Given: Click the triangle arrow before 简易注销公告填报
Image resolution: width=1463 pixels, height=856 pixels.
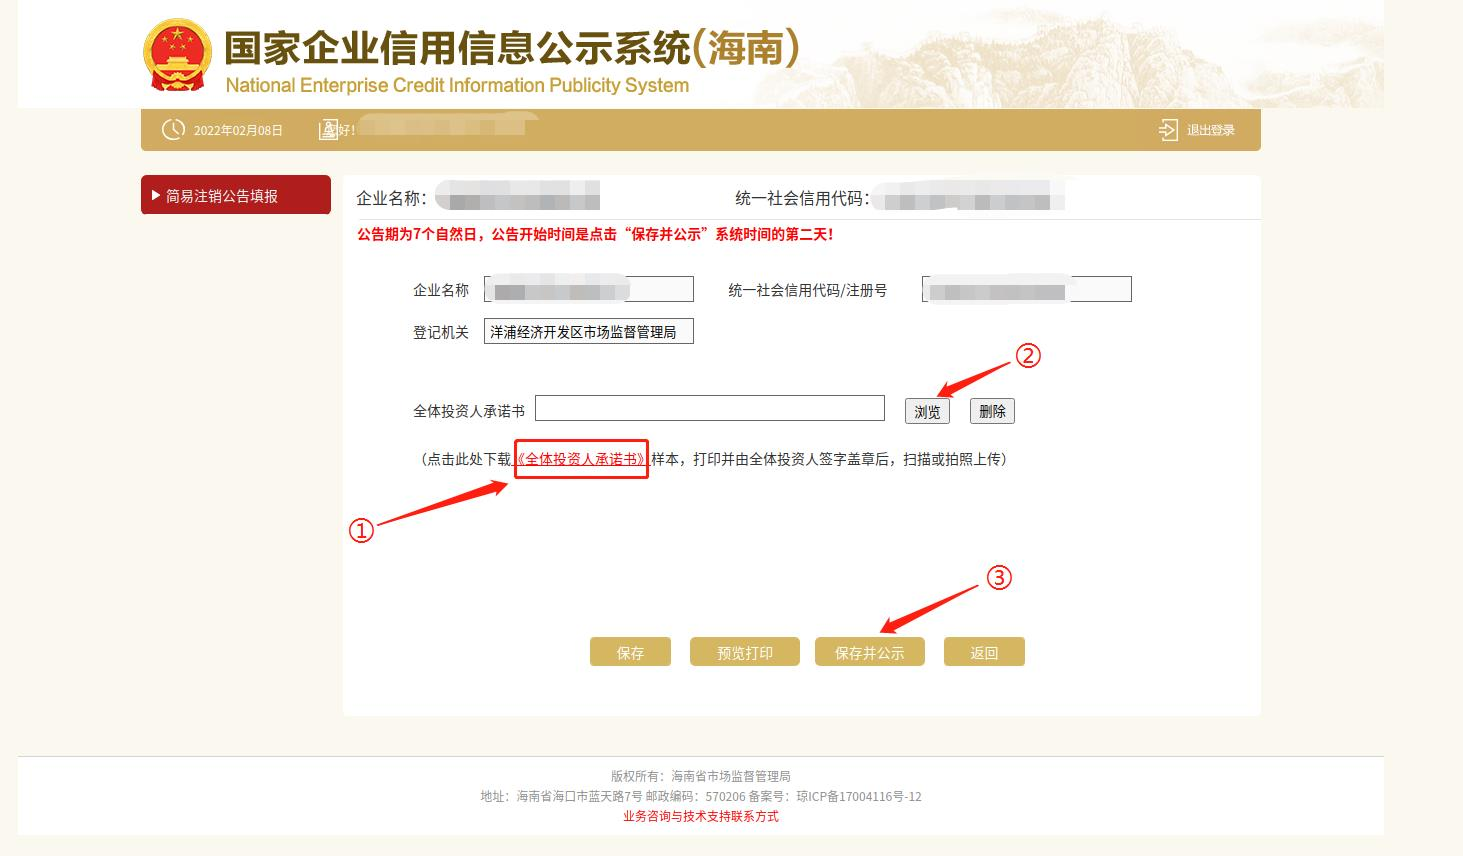Looking at the screenshot, I should (156, 196).
